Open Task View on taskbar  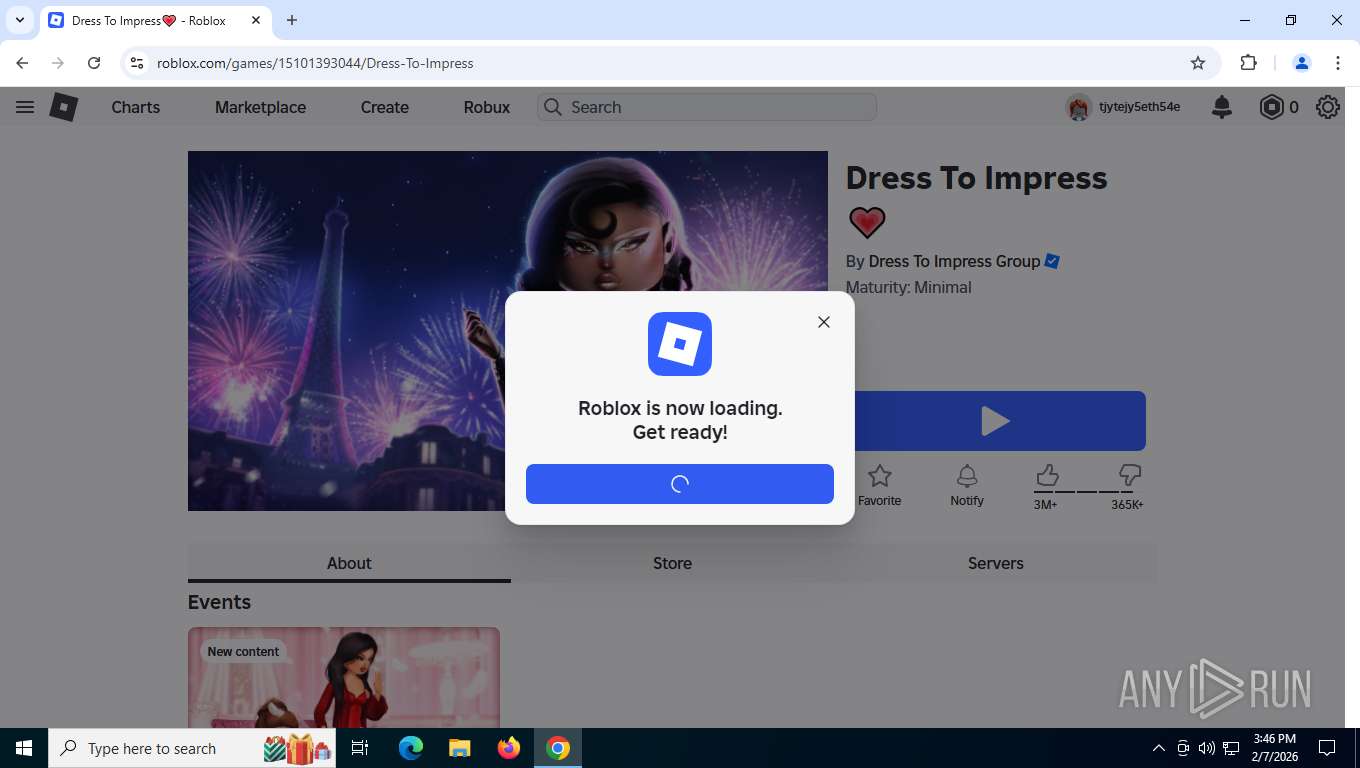pos(360,748)
